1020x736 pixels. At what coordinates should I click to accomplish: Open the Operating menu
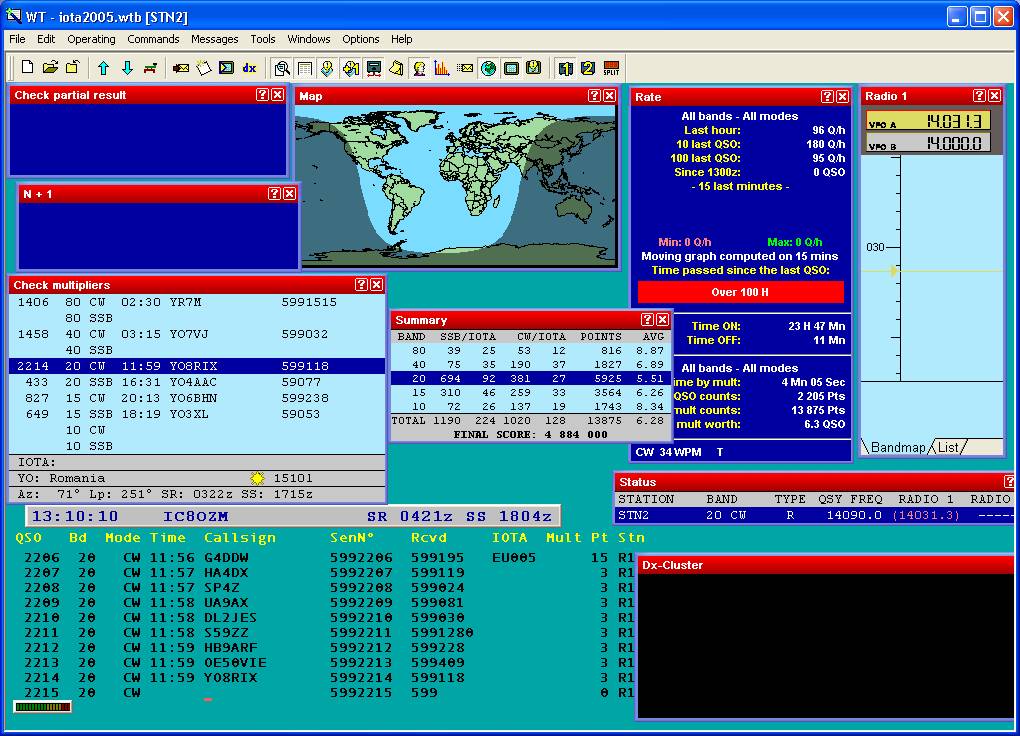pos(91,39)
